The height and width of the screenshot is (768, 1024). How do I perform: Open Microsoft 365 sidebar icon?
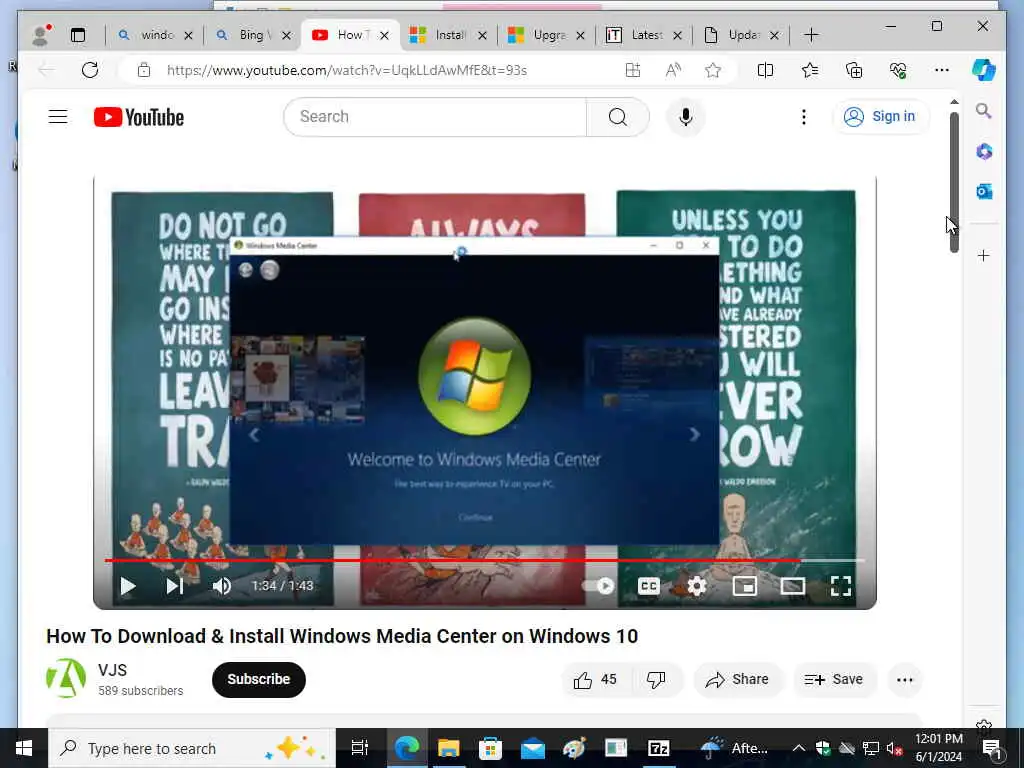point(984,152)
